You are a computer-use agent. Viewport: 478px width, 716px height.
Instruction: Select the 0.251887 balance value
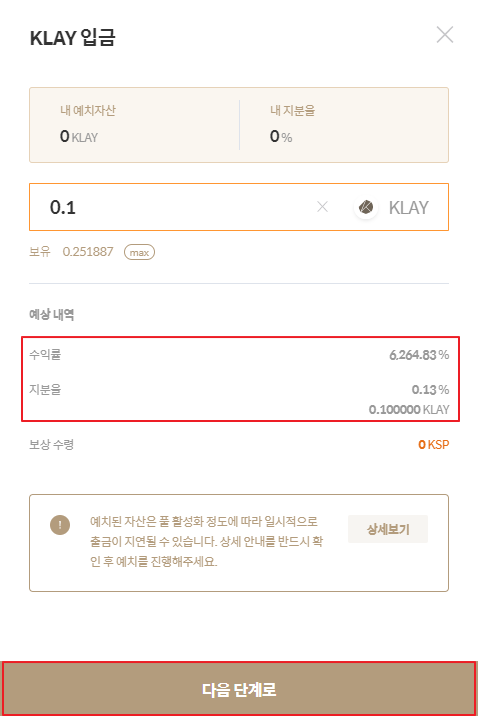pyautogui.click(x=88, y=252)
